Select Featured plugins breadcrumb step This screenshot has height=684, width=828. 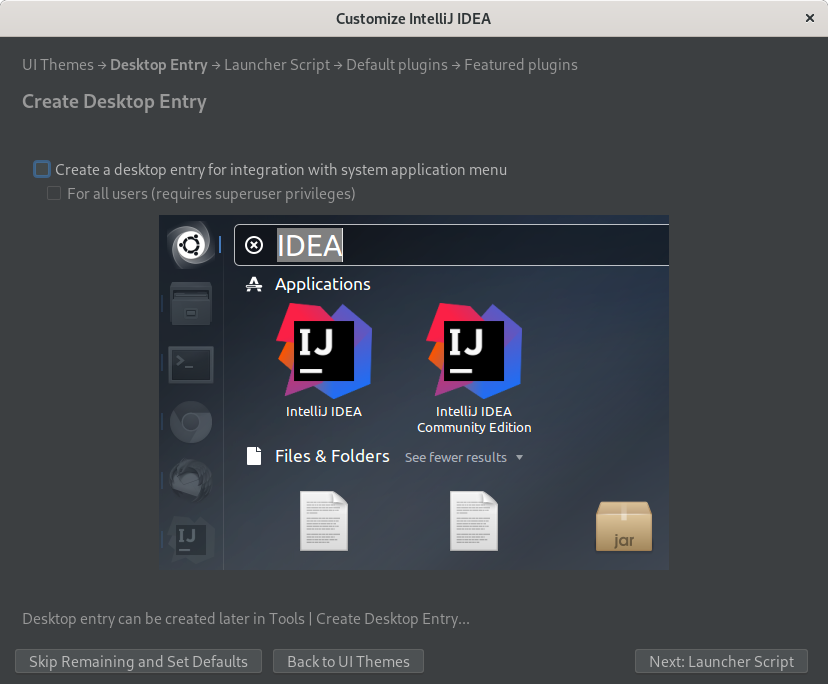tap(521, 65)
